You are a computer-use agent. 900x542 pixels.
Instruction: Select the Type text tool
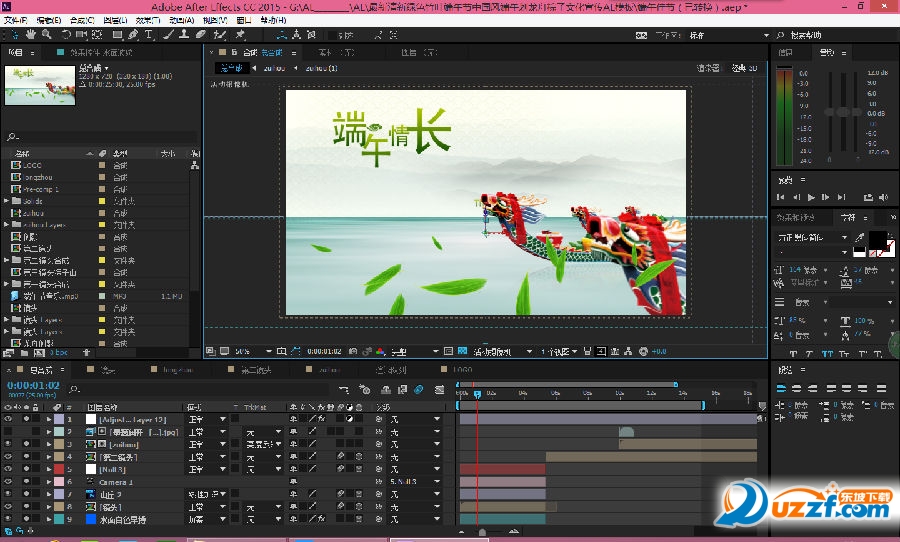149,34
